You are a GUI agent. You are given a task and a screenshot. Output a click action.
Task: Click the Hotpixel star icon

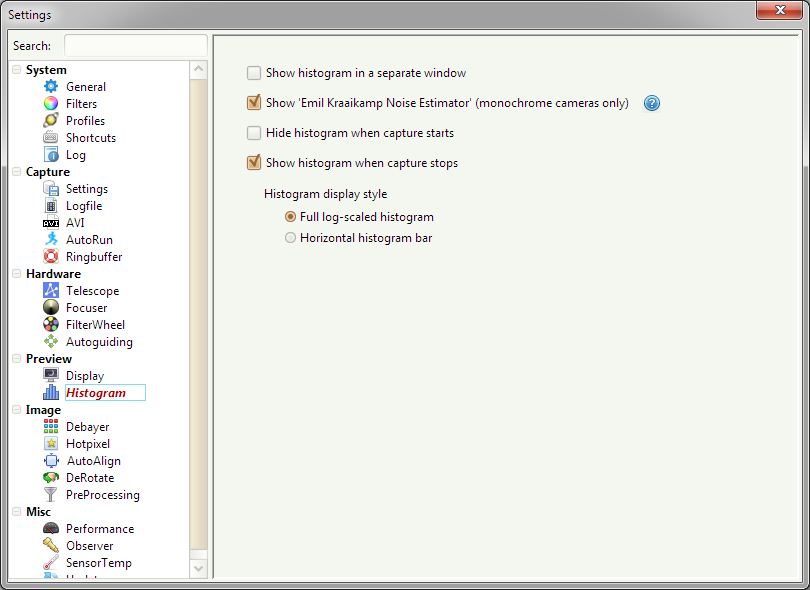[51, 444]
